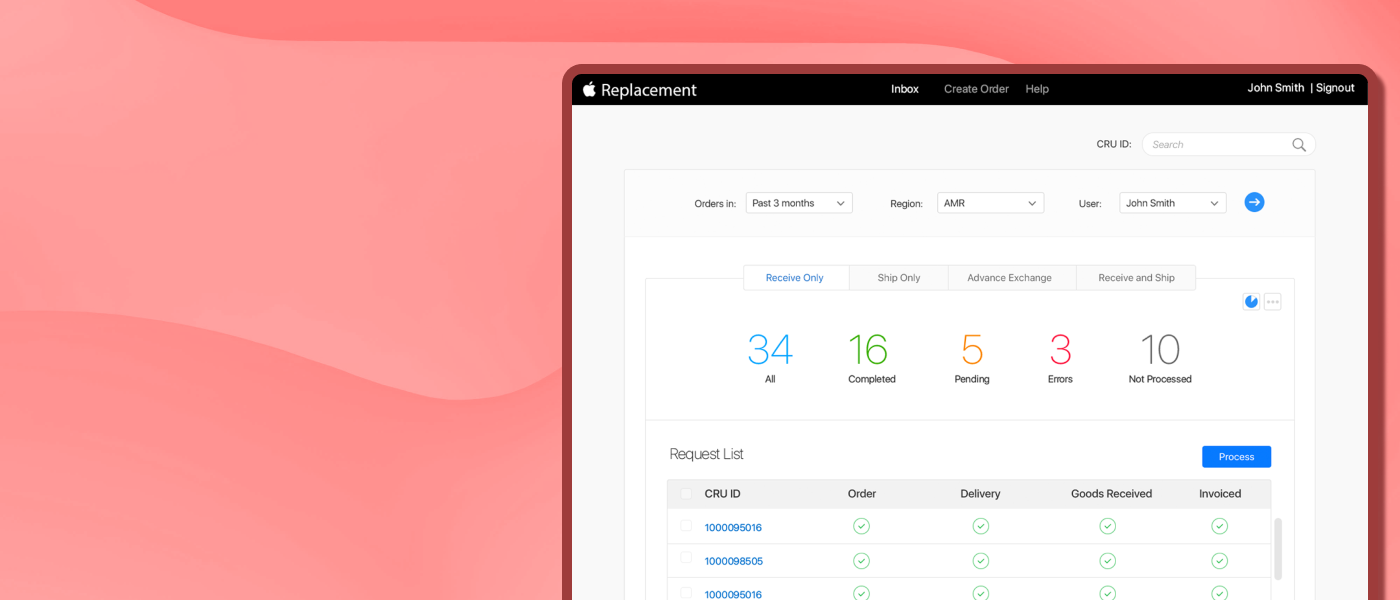Click John Smith name in the header
Image resolution: width=1400 pixels, height=600 pixels.
[x=1276, y=88]
